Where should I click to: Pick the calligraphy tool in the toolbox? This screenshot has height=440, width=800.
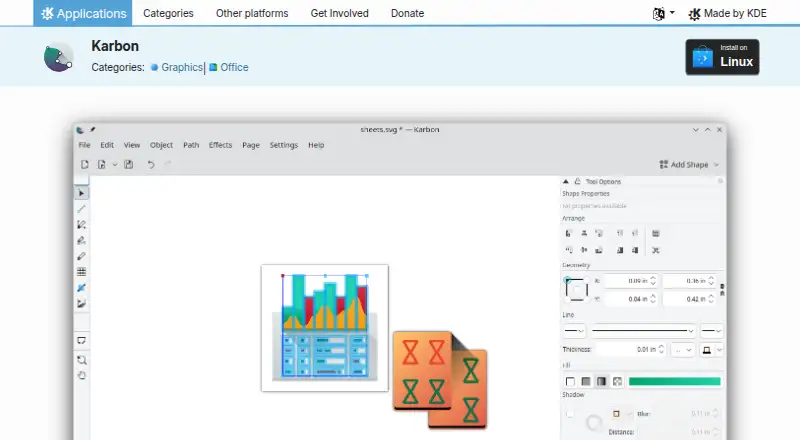(x=81, y=240)
